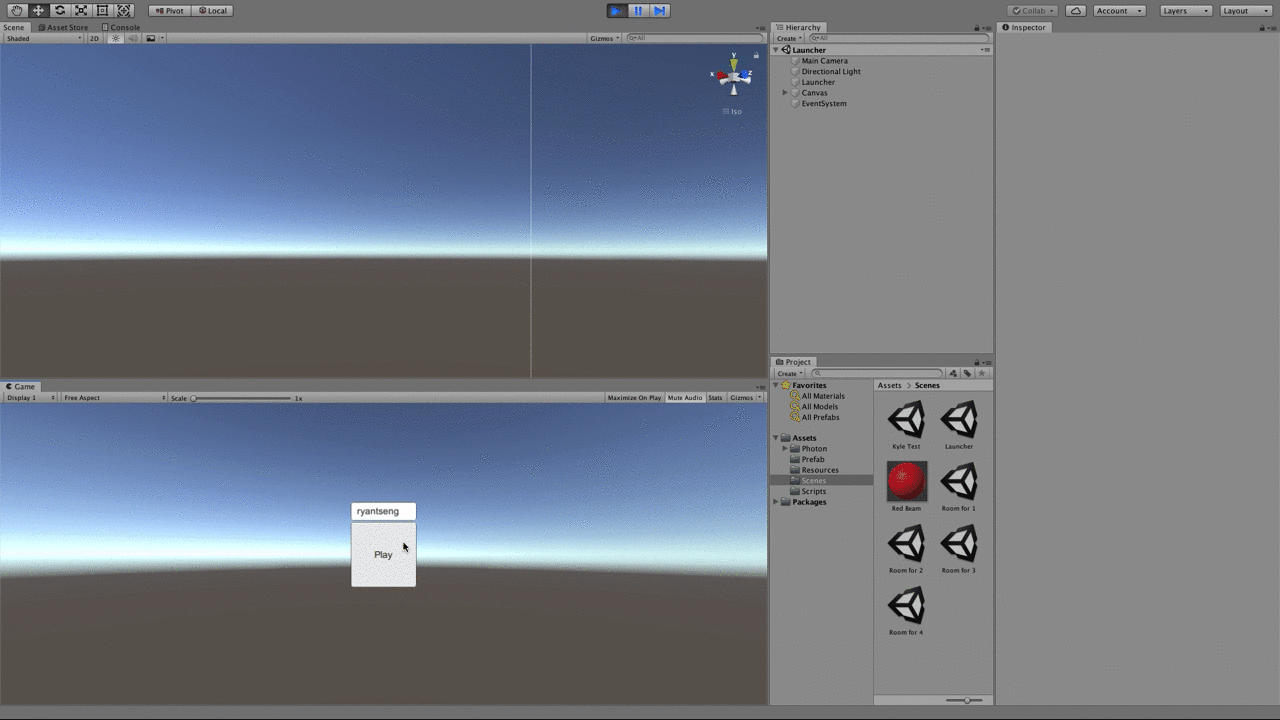This screenshot has height=720, width=1280.
Task: Toggle the Local handle rotation button
Action: (212, 10)
